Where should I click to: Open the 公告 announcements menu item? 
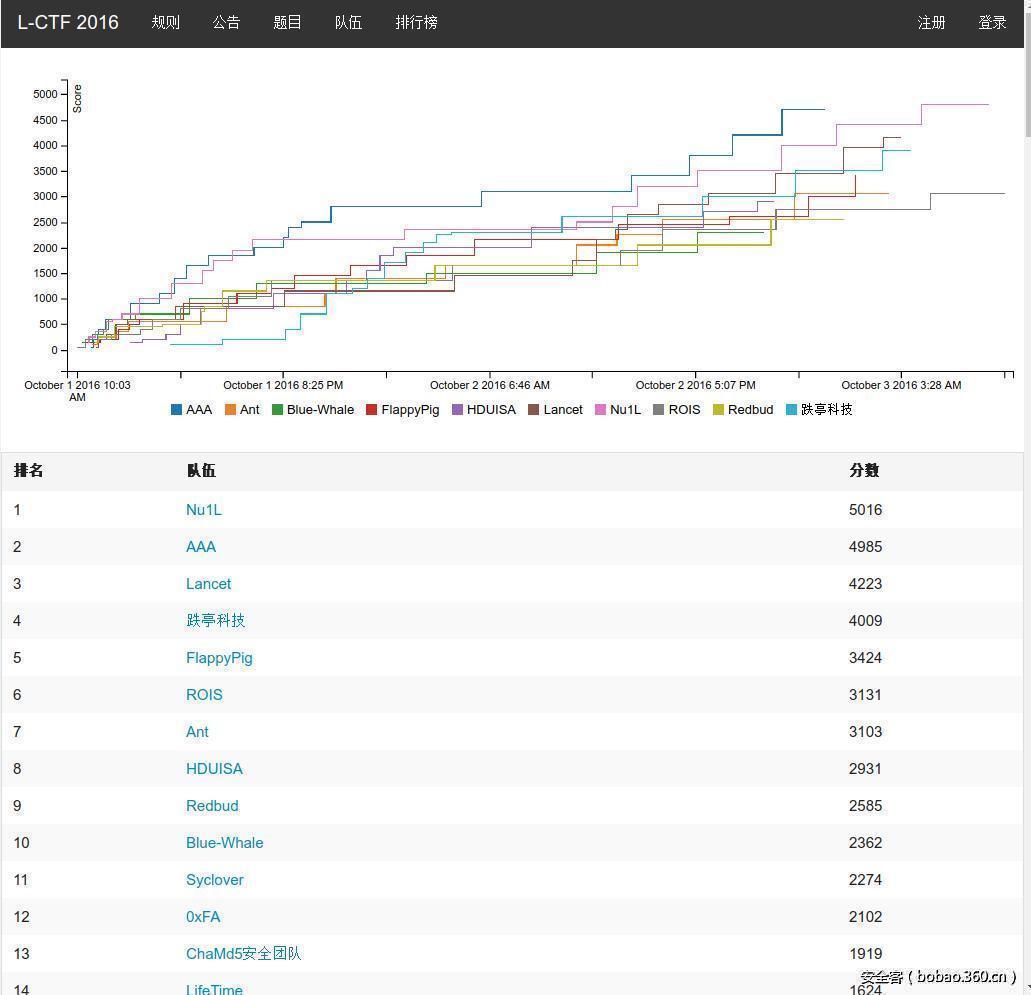(226, 22)
